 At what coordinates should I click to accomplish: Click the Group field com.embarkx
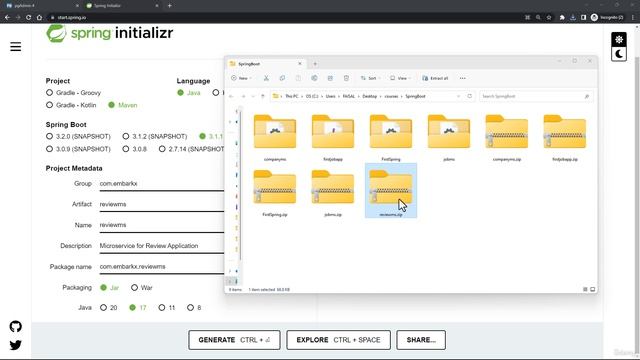(162, 184)
